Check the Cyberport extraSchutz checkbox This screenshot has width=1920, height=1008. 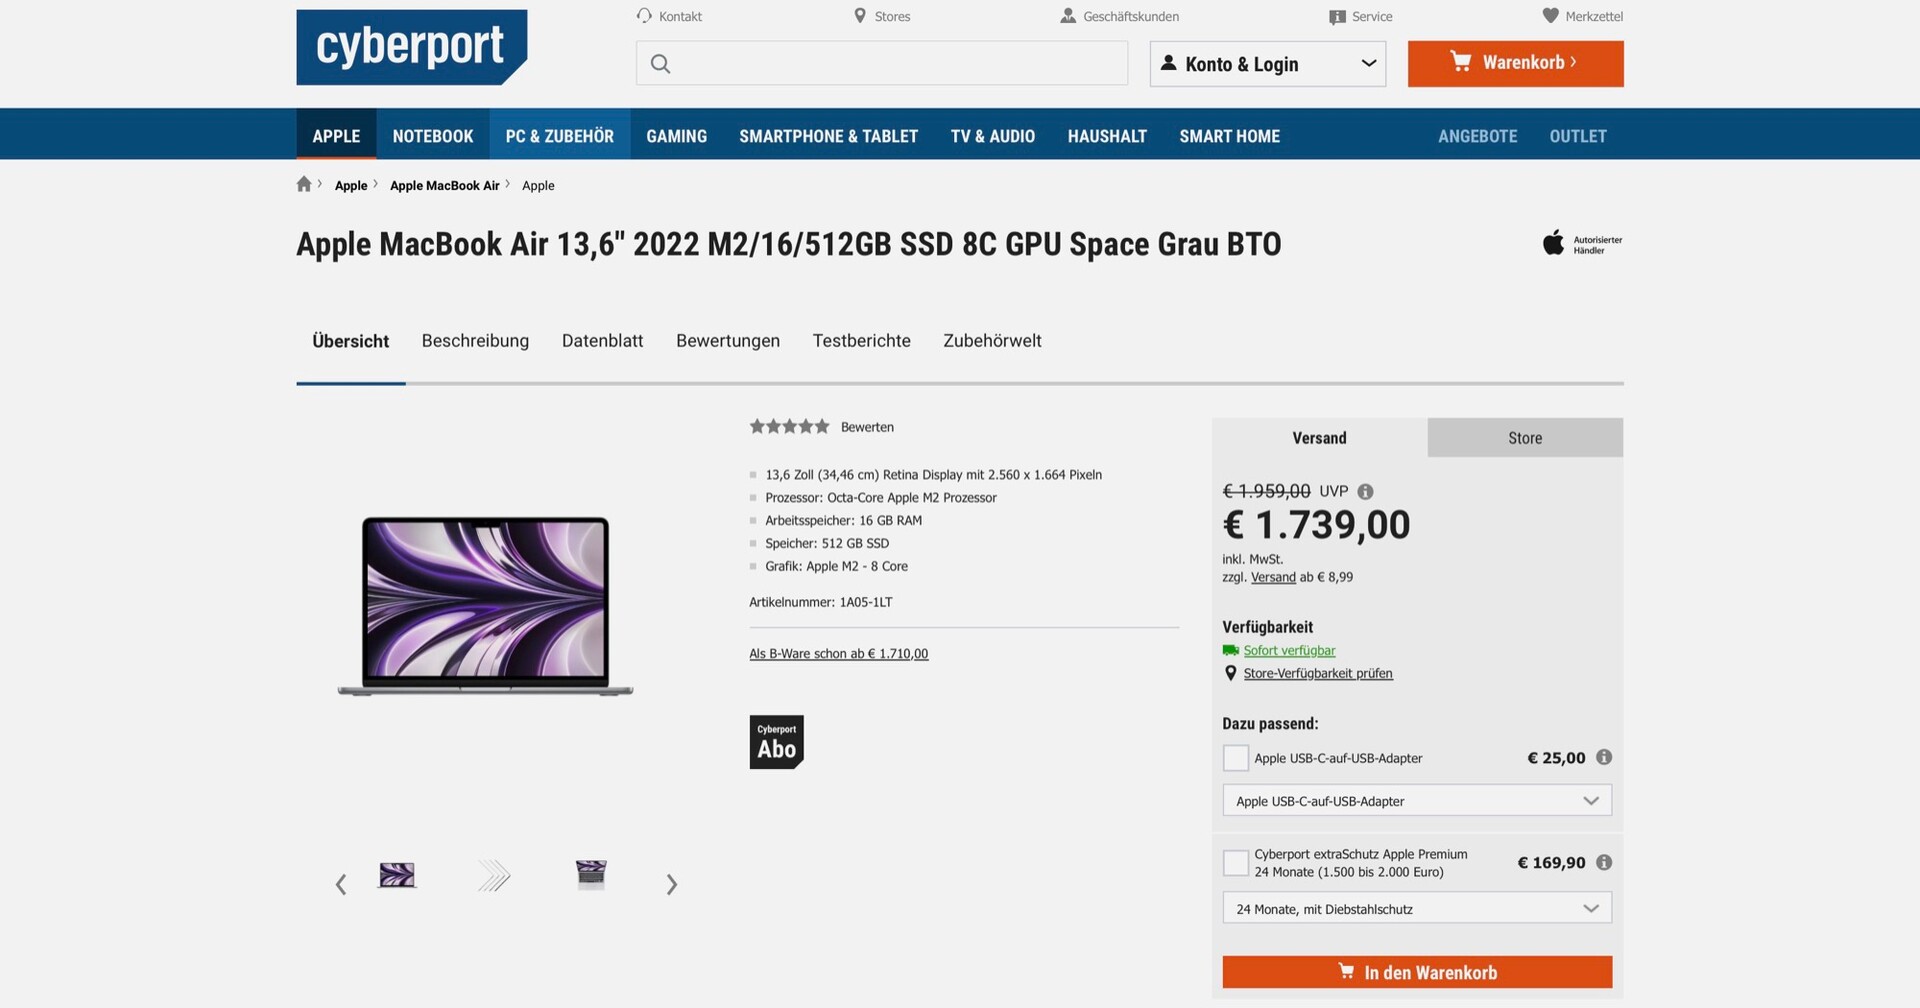point(1236,863)
